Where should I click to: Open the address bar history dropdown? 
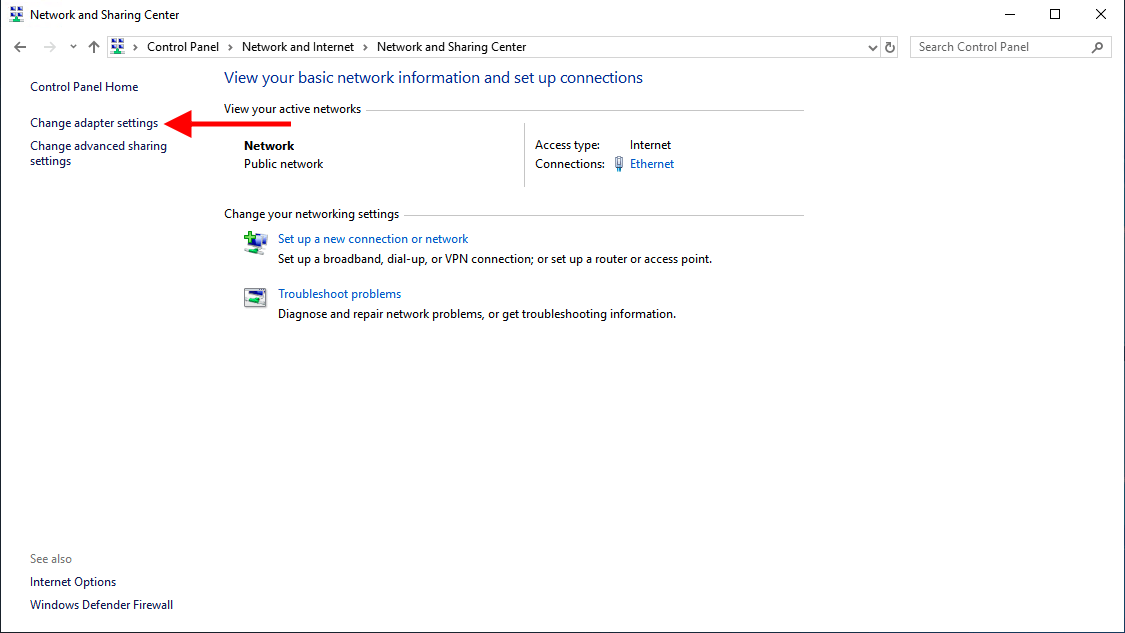(x=872, y=47)
